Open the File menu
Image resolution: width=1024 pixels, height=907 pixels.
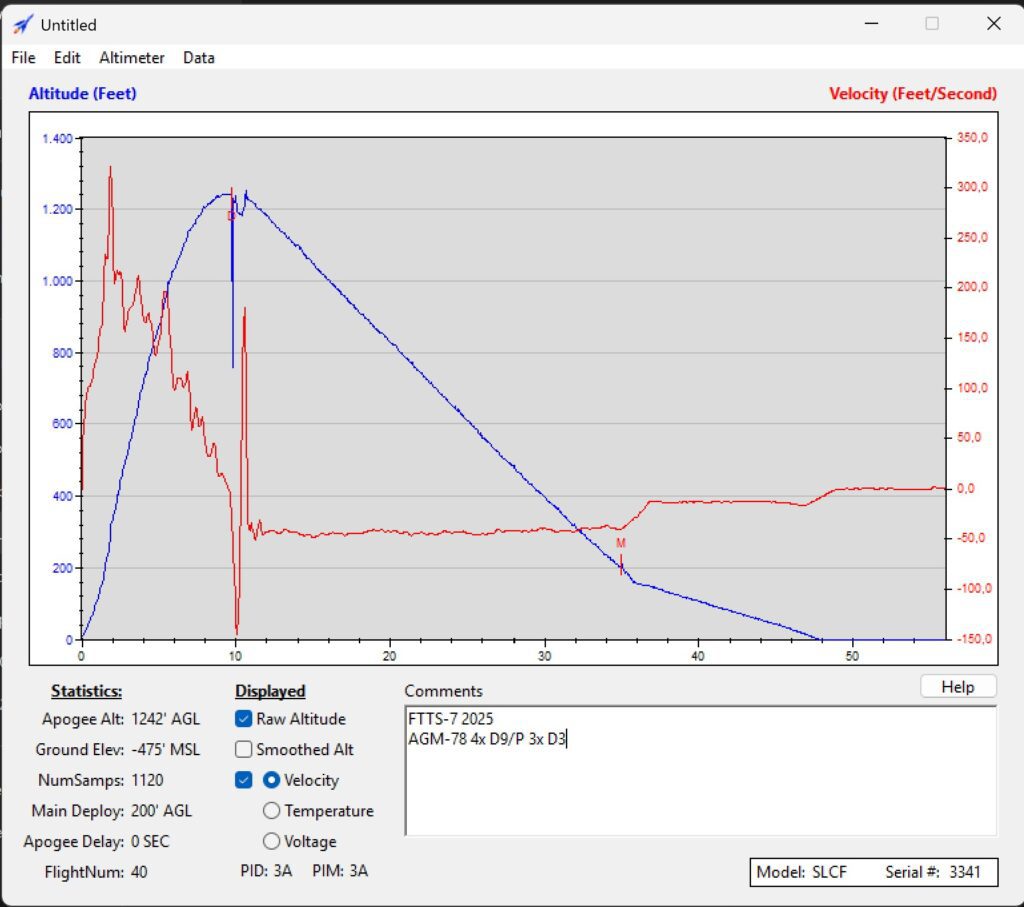pyautogui.click(x=23, y=58)
